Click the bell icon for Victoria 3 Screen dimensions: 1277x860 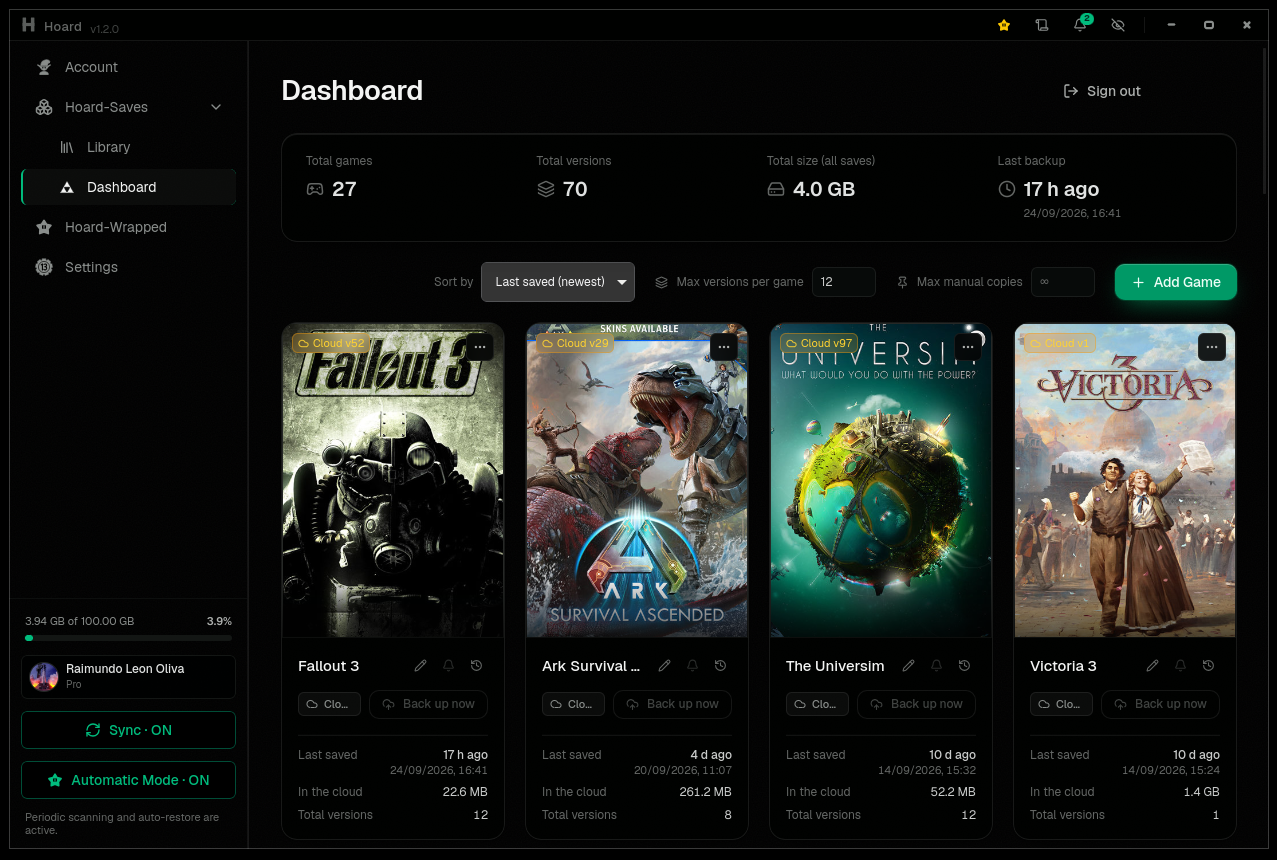(1180, 666)
